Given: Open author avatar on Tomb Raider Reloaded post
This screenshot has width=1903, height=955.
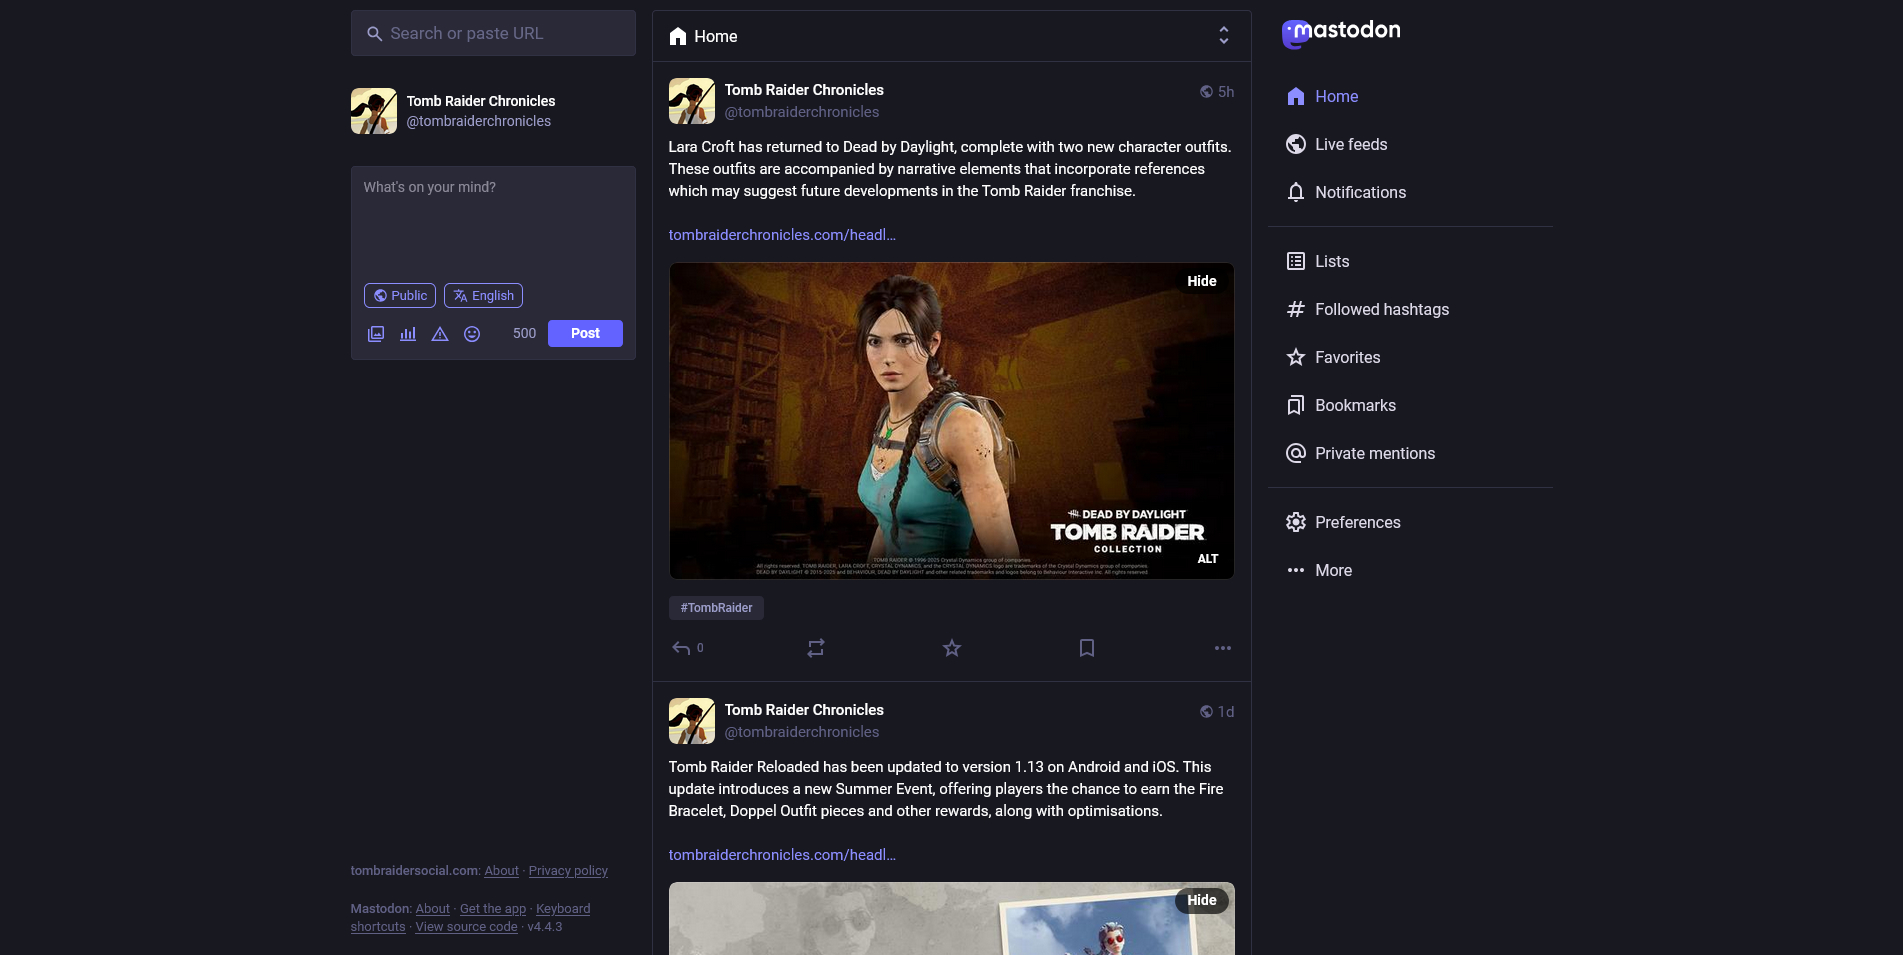Looking at the screenshot, I should pyautogui.click(x=692, y=721).
